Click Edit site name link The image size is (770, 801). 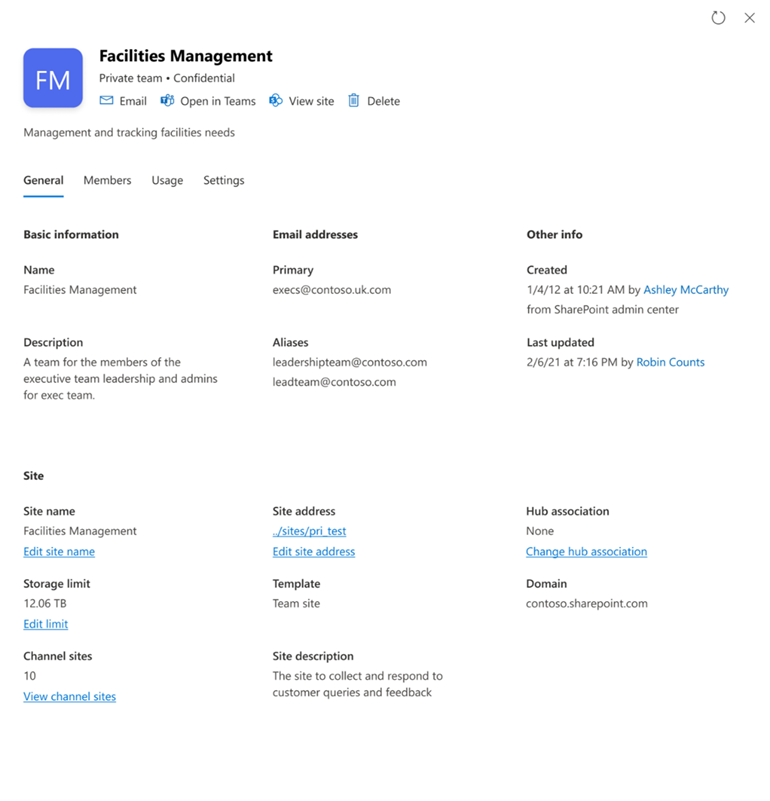coord(59,552)
